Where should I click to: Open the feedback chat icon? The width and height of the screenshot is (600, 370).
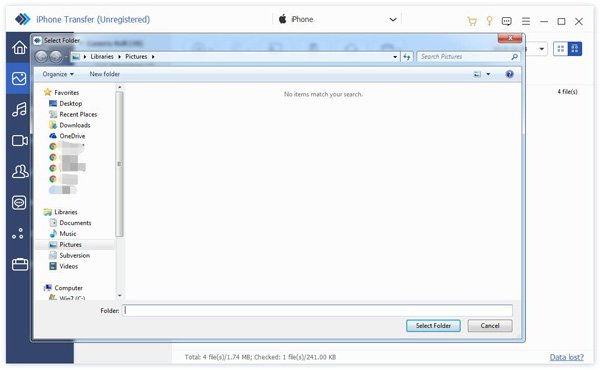tap(507, 21)
